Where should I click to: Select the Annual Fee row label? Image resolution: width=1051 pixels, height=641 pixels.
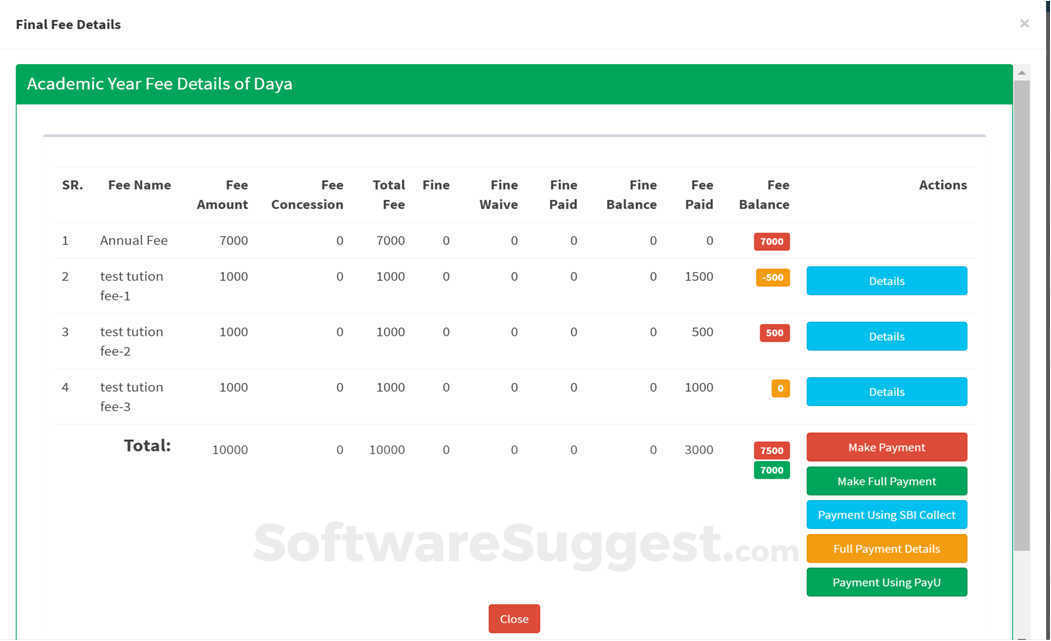[x=133, y=240]
